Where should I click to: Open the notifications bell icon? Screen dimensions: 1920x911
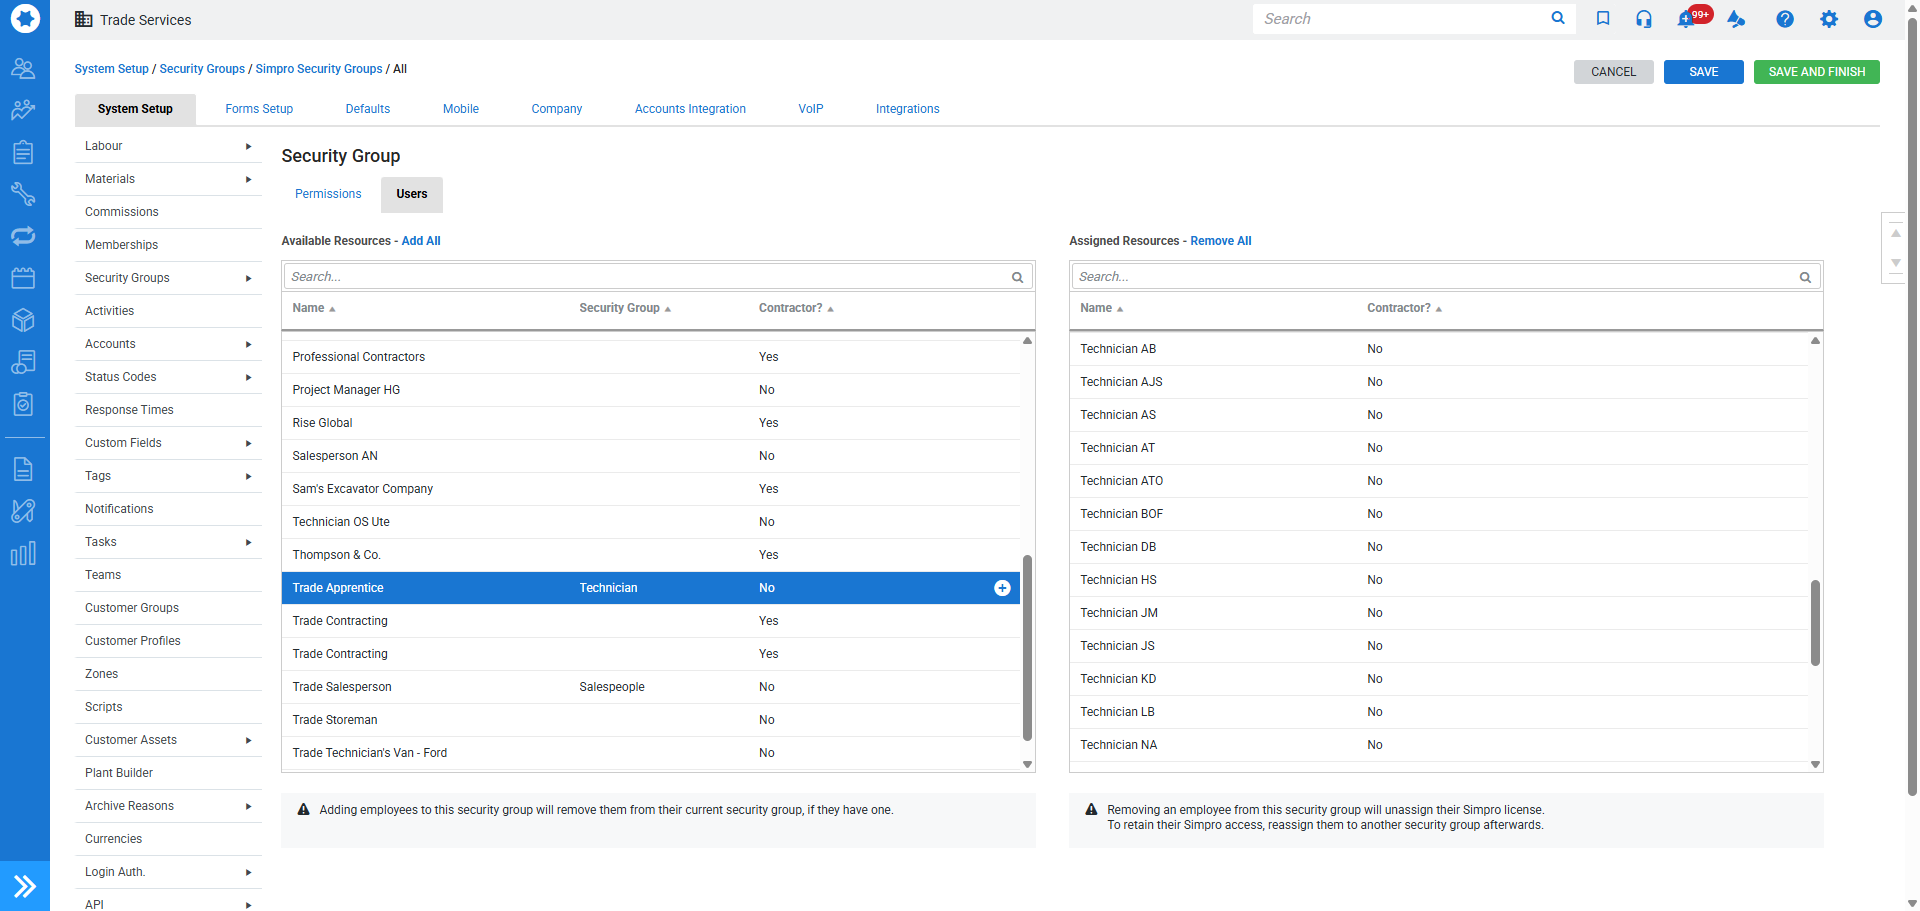point(1687,19)
